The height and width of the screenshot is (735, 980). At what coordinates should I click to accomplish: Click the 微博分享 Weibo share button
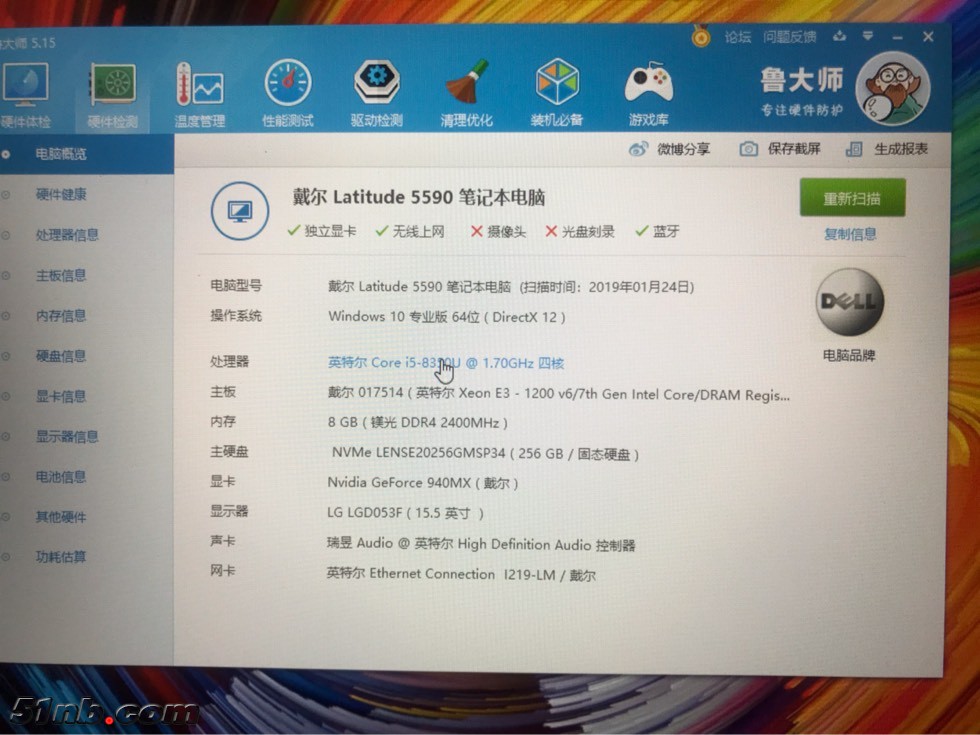pos(670,149)
